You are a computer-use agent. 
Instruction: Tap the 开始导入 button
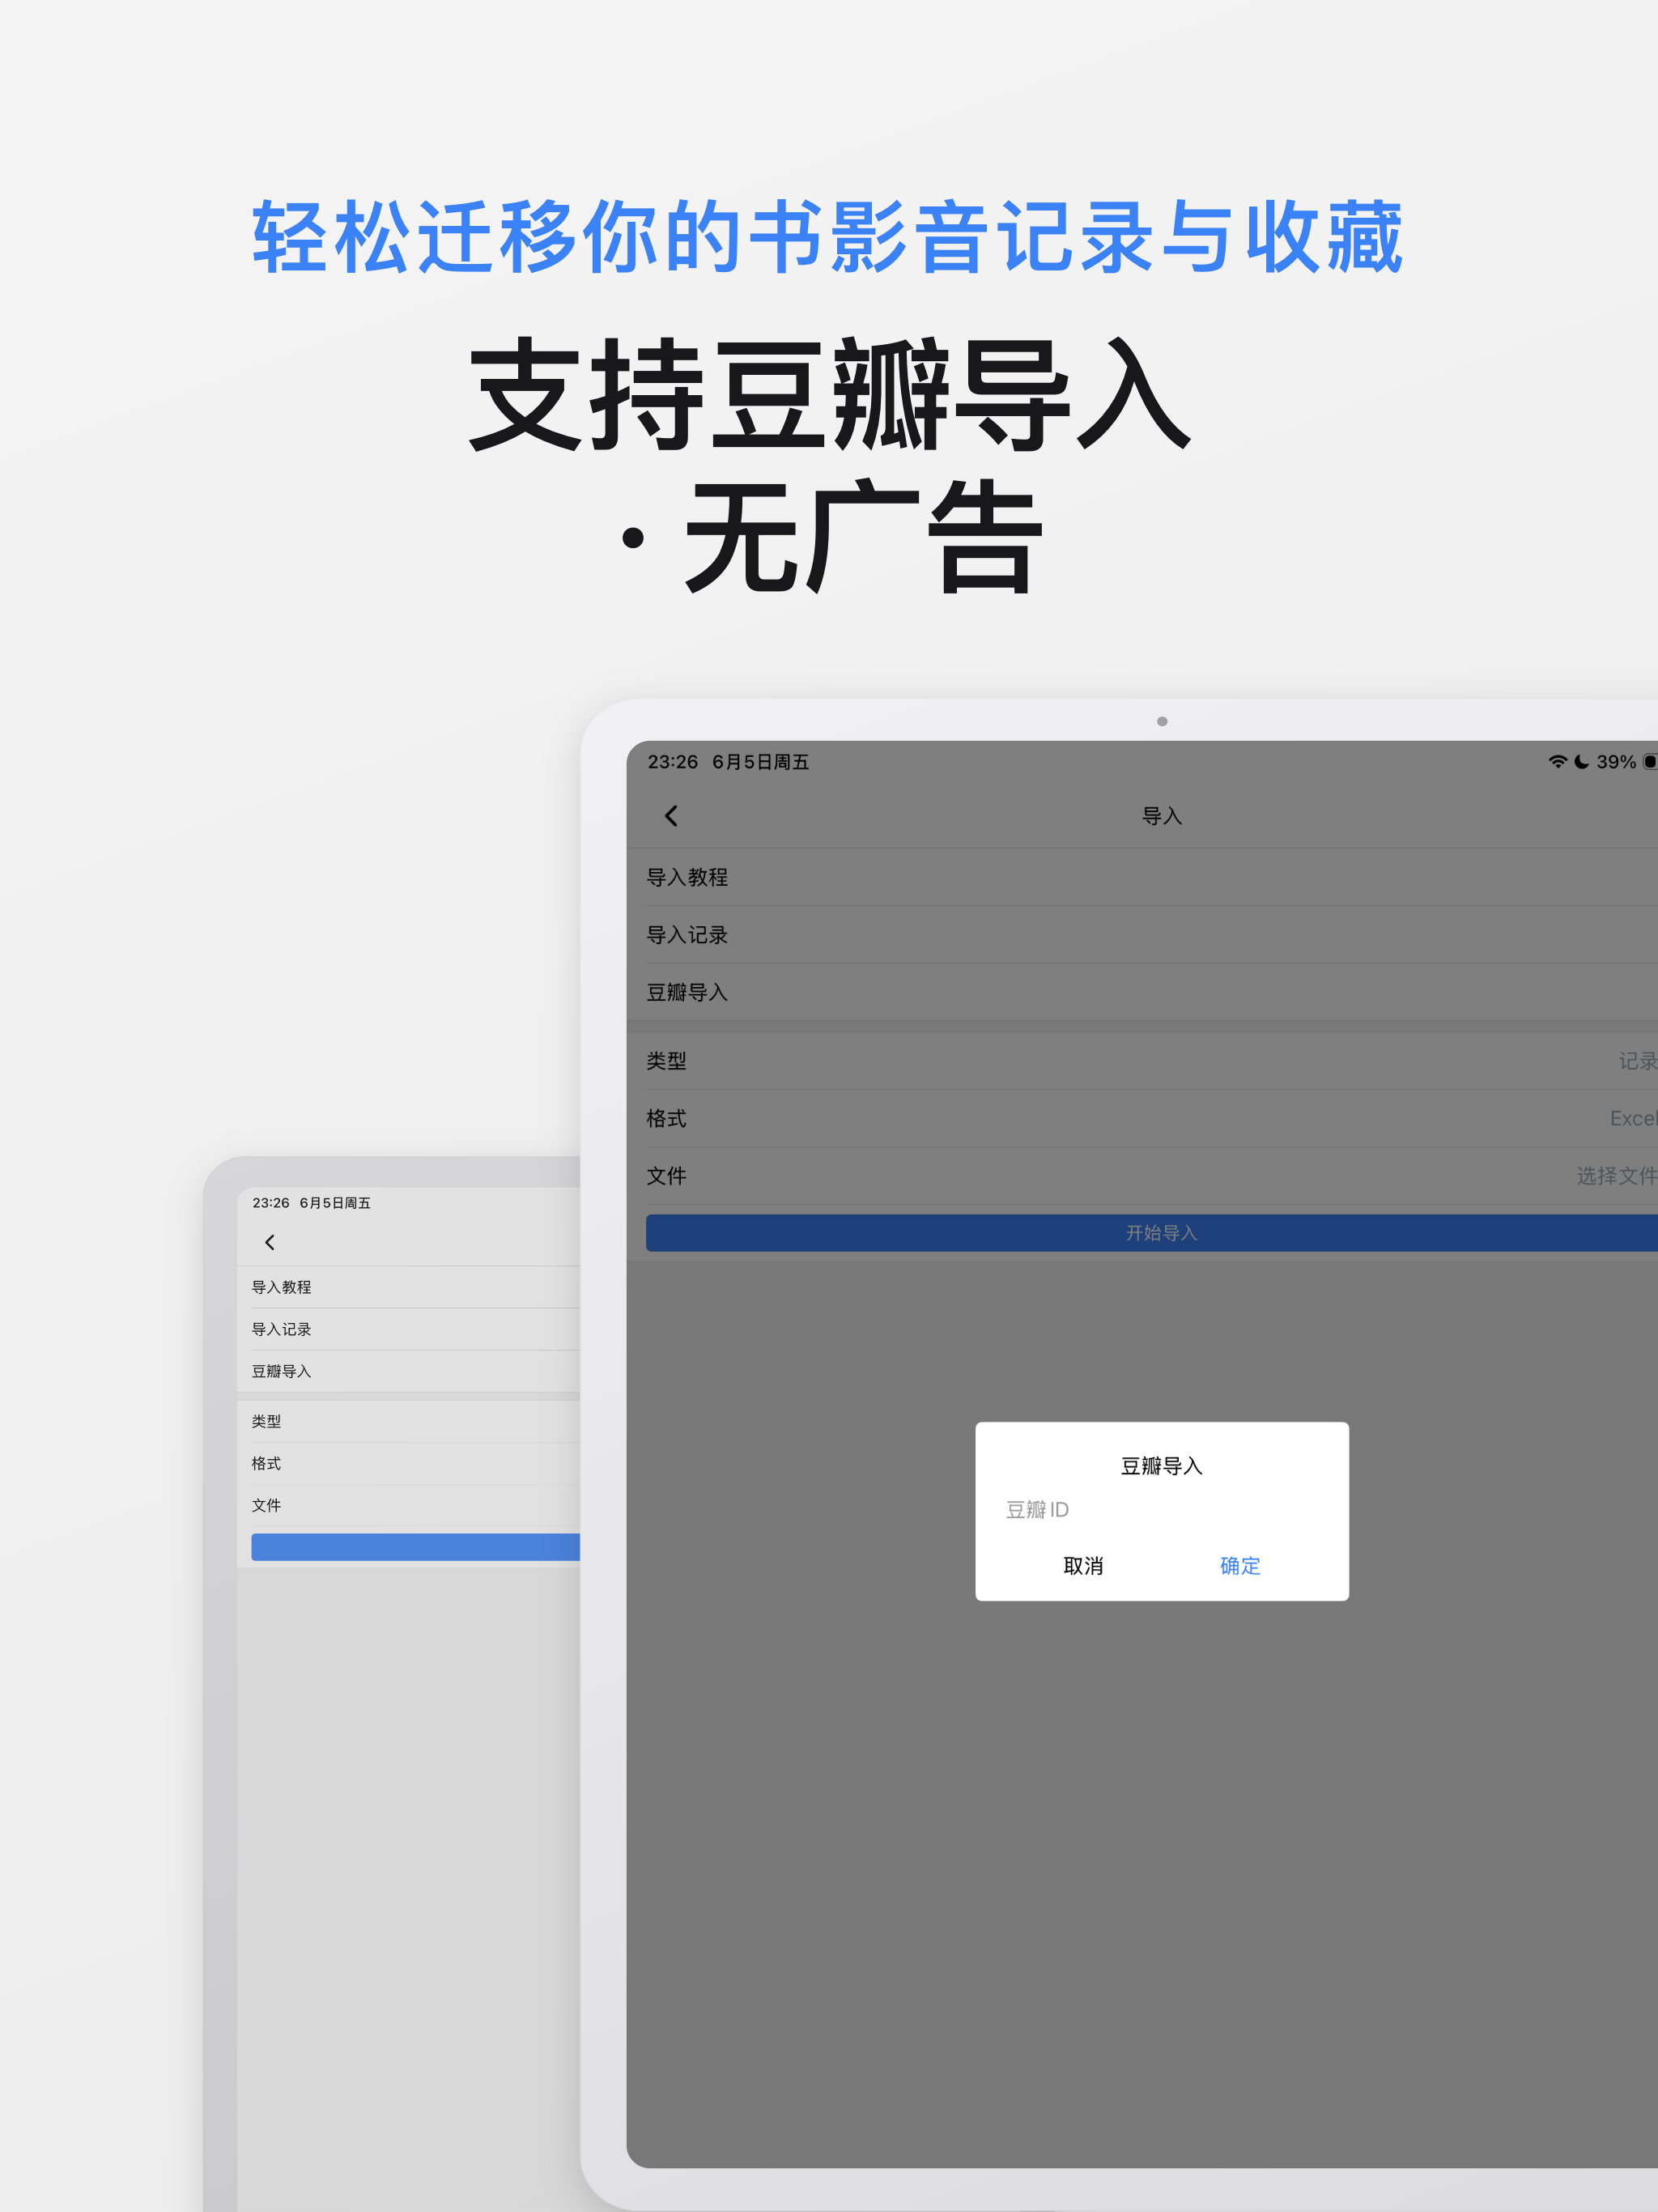coord(1152,1233)
